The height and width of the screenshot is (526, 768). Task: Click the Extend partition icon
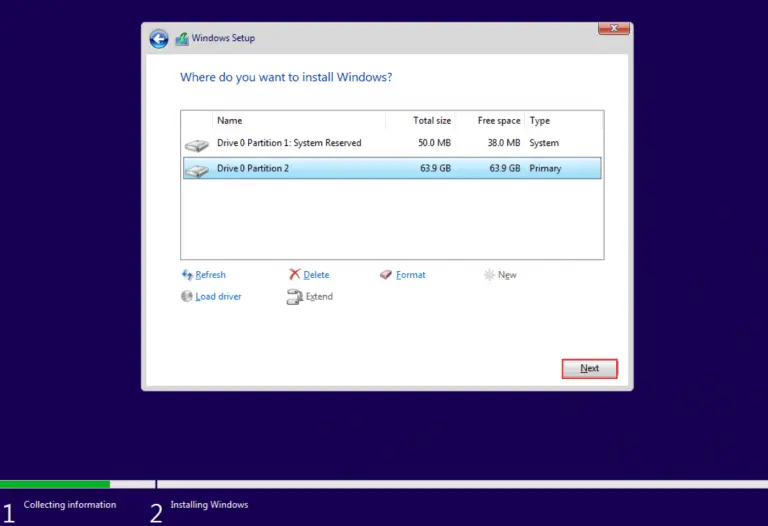294,297
